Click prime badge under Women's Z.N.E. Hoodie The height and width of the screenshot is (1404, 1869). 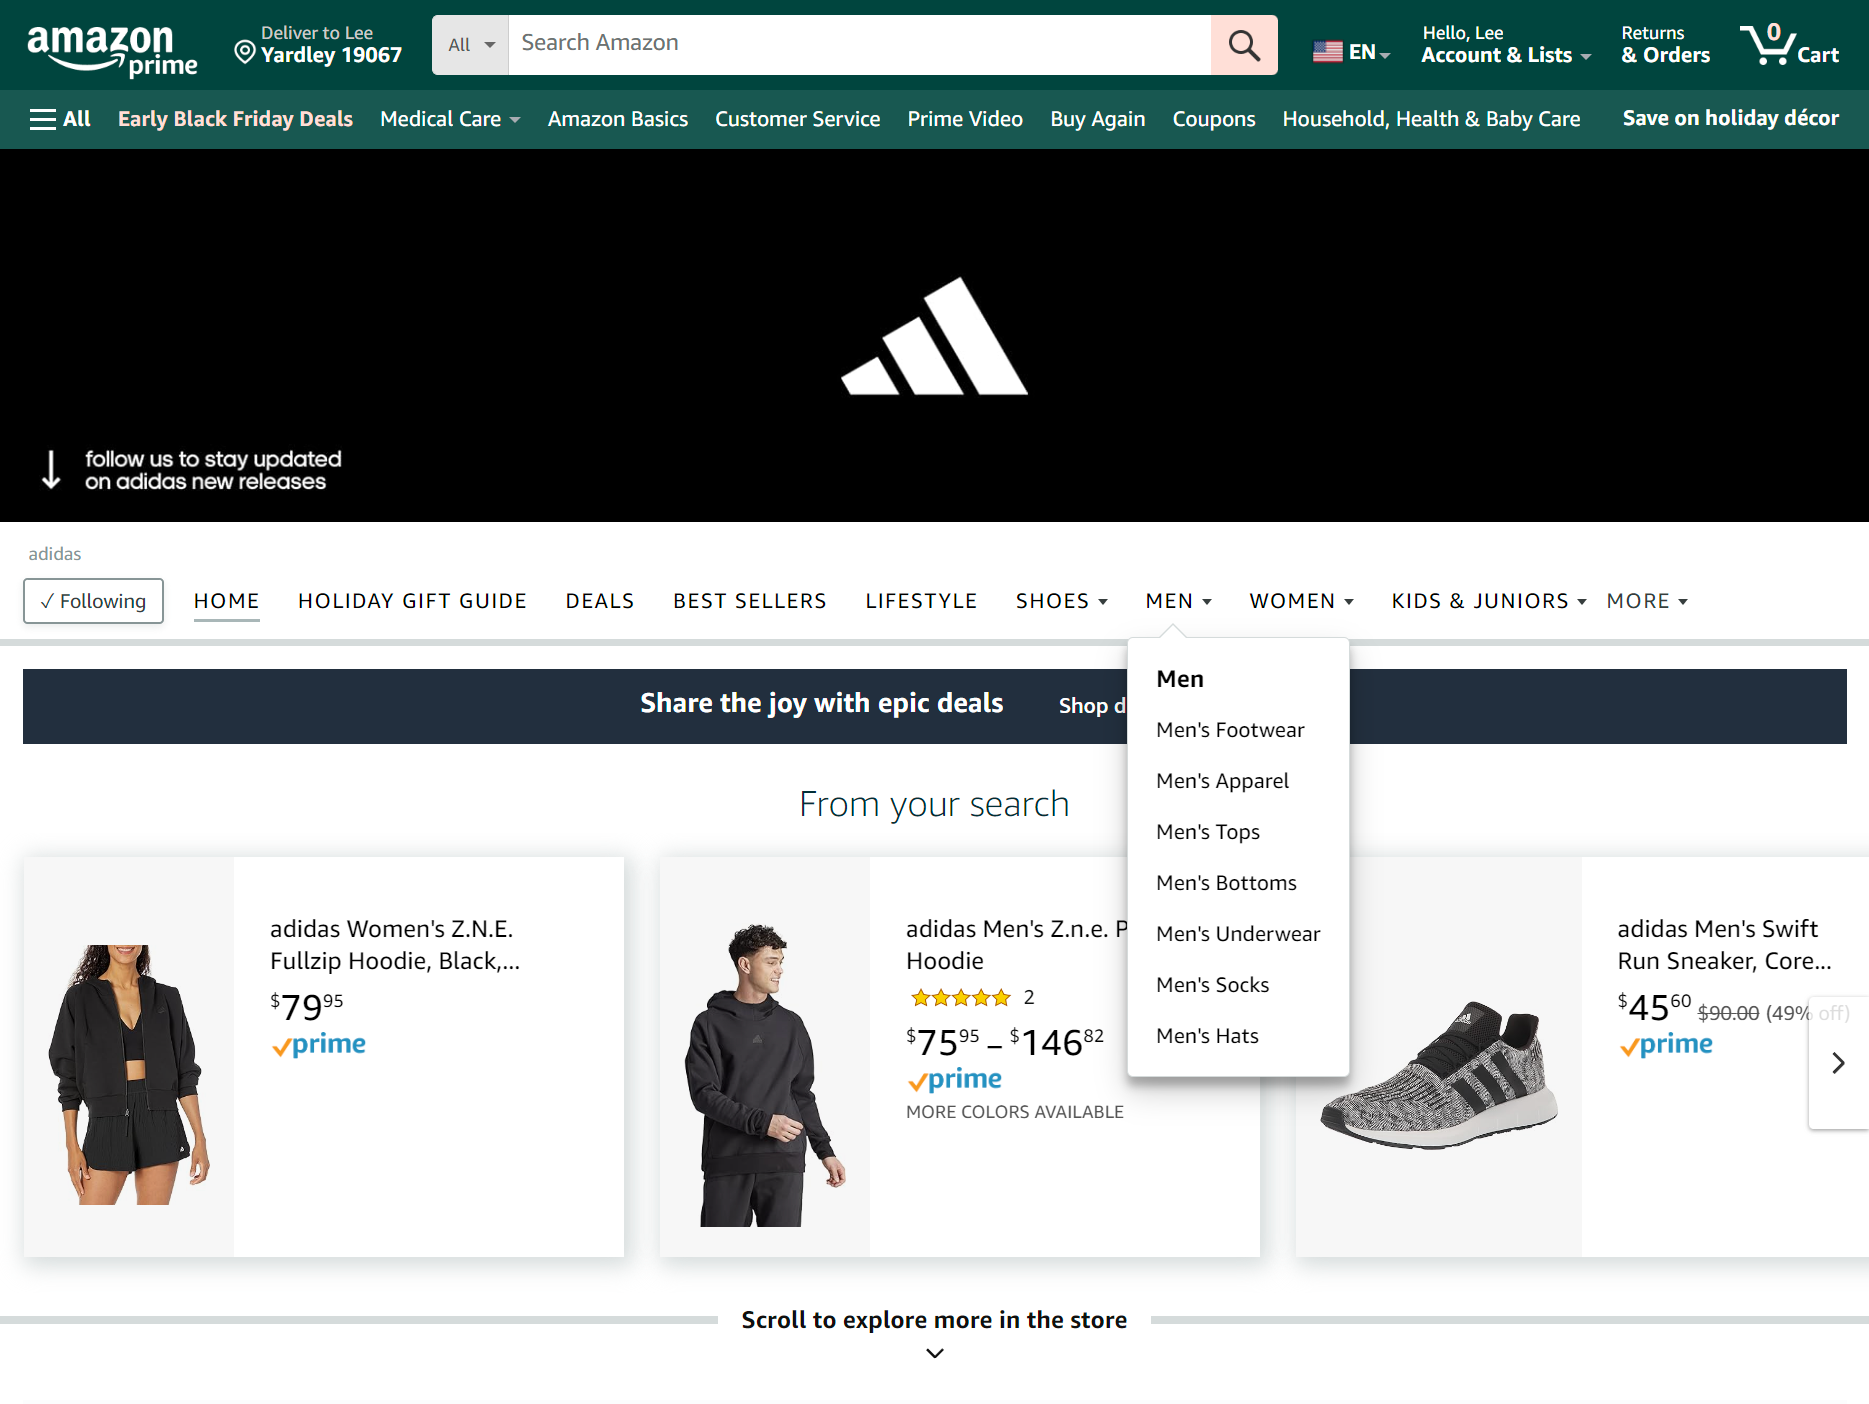(x=318, y=1044)
